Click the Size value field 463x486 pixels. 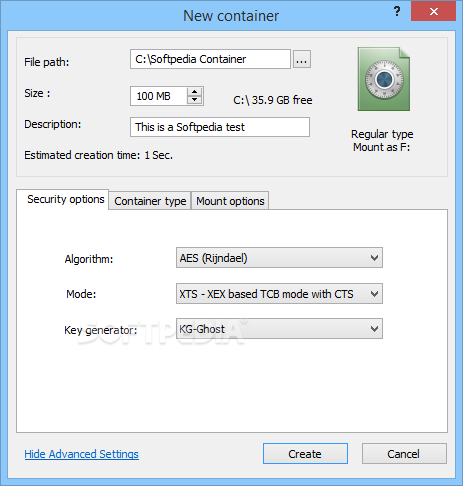click(158, 96)
